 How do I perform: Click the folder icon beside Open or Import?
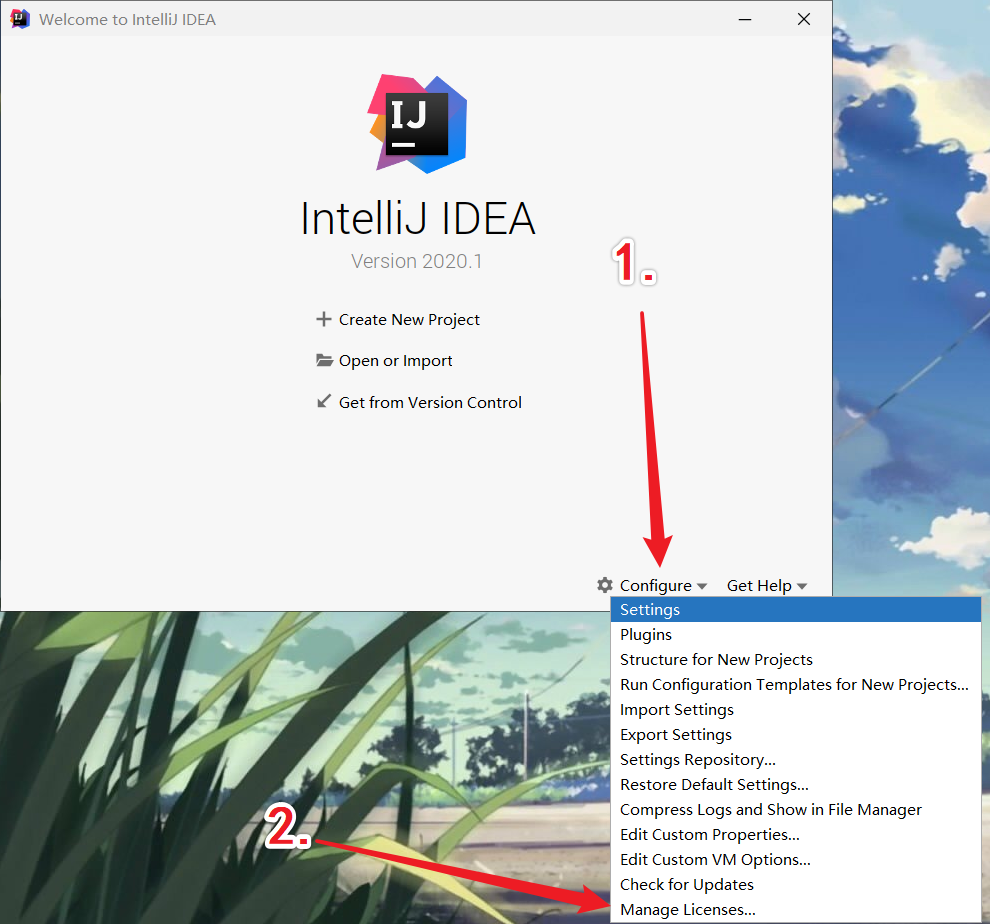324,360
